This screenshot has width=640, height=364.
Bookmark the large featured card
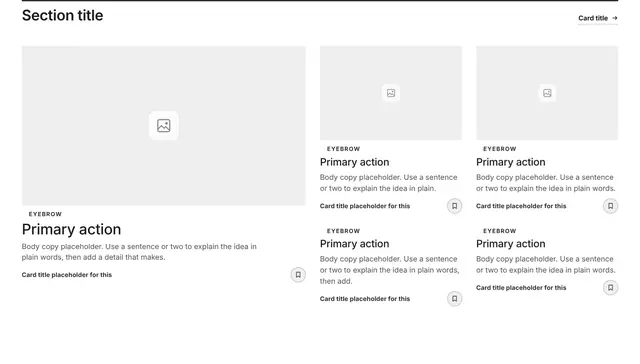coord(298,275)
